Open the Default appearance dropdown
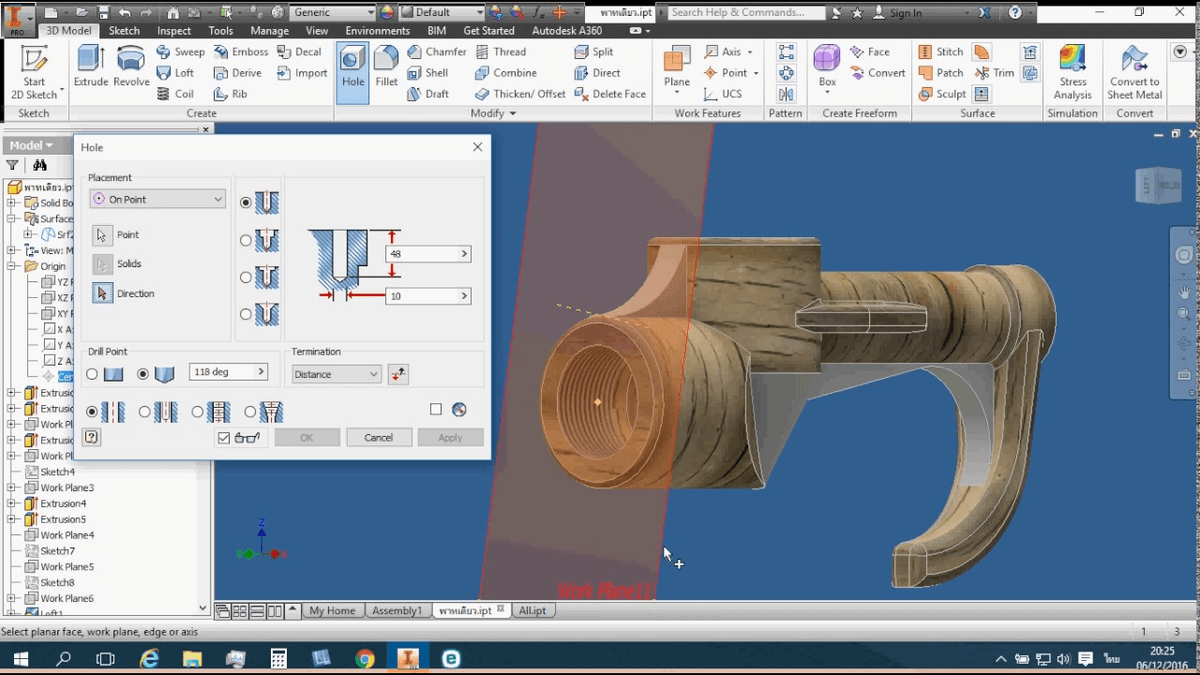 coord(441,13)
